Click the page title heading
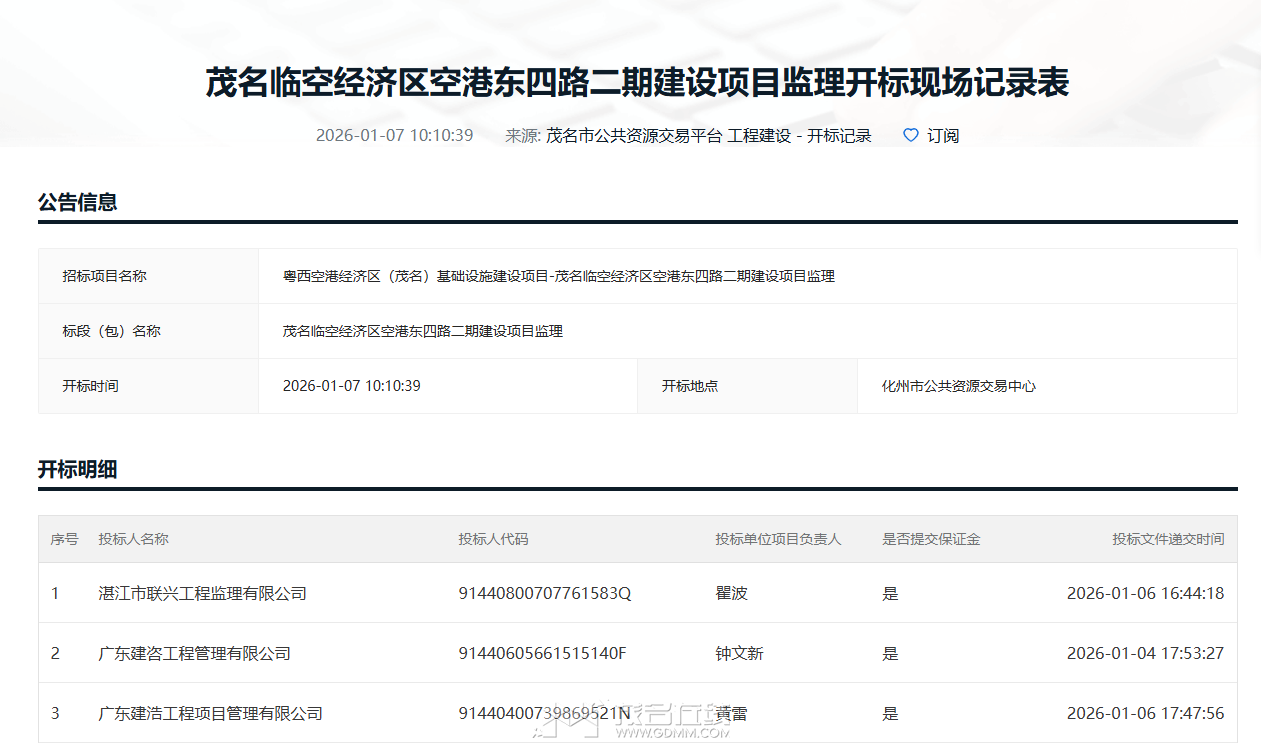 pos(637,83)
